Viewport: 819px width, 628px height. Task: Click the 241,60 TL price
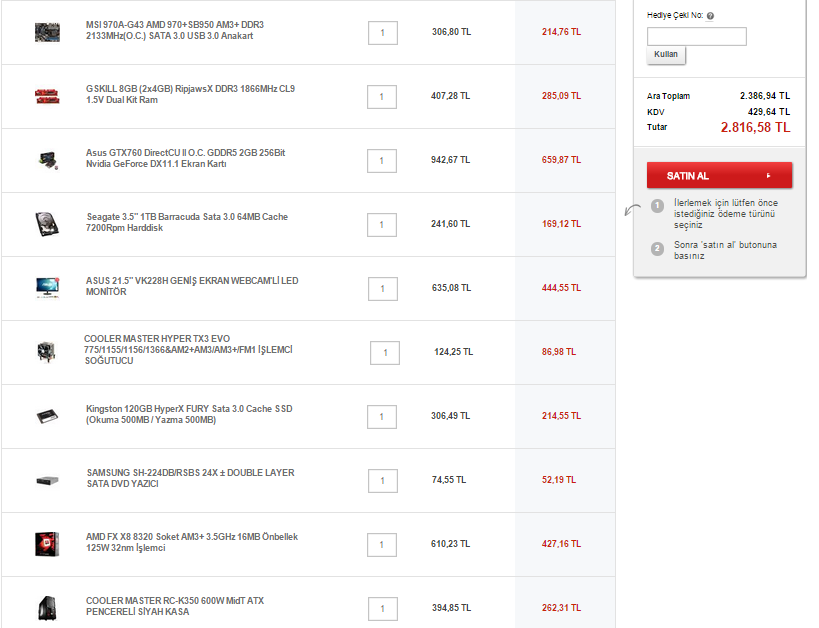tap(450, 224)
